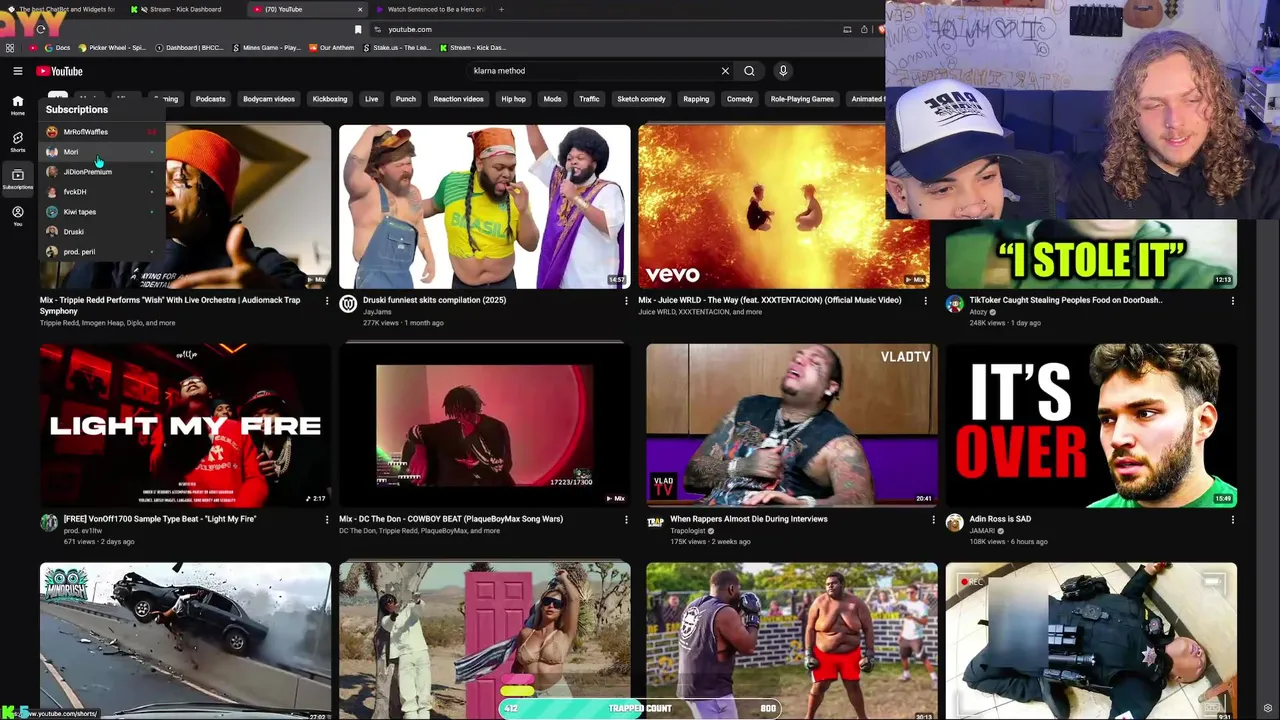
Task: Open the new tab plus button
Action: point(501,9)
